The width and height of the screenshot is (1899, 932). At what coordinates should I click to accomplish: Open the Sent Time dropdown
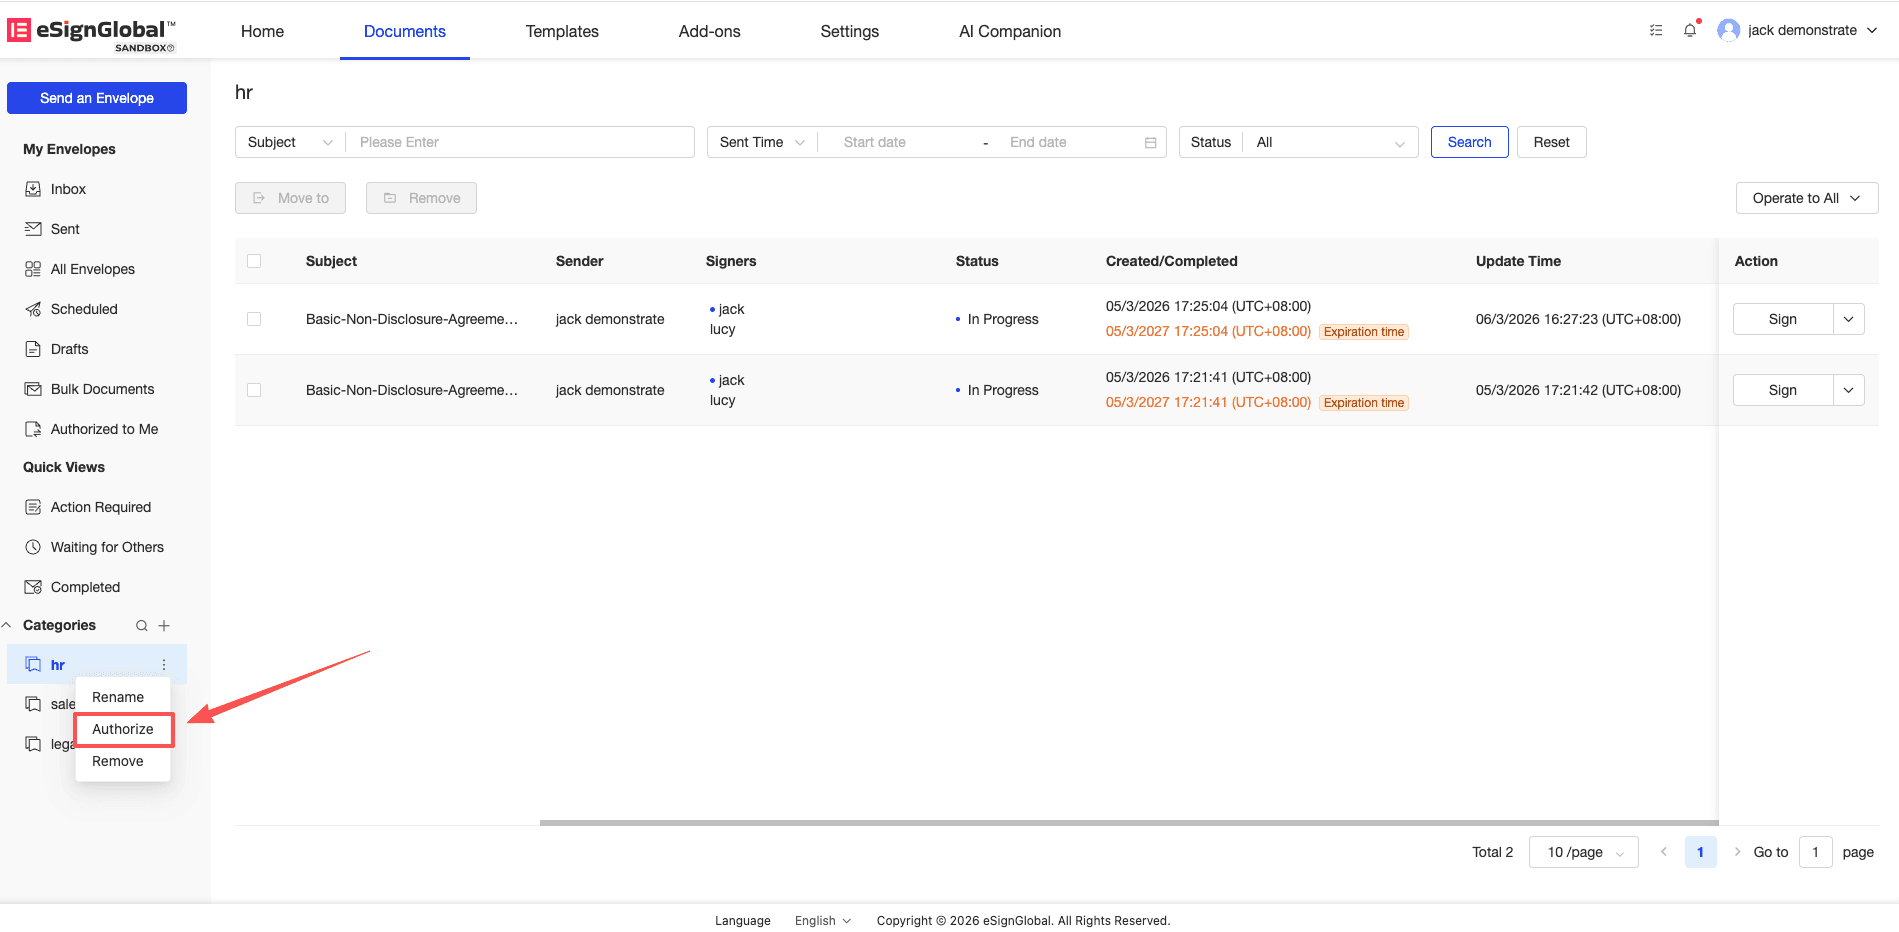pyautogui.click(x=762, y=142)
